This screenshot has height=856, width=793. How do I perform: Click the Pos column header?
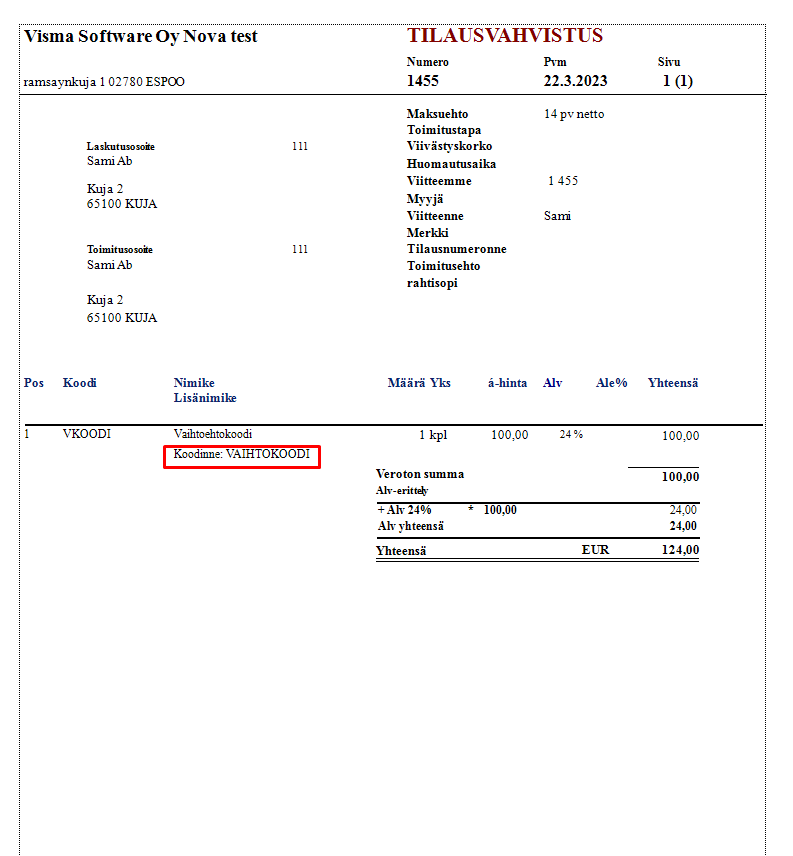[x=34, y=383]
